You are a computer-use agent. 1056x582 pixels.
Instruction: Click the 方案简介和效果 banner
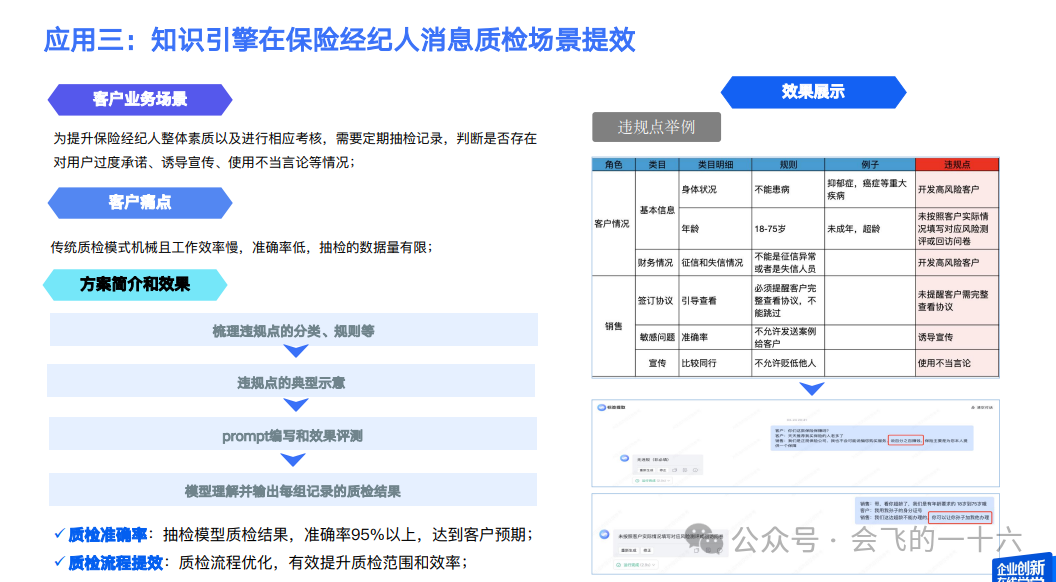[x=135, y=284]
